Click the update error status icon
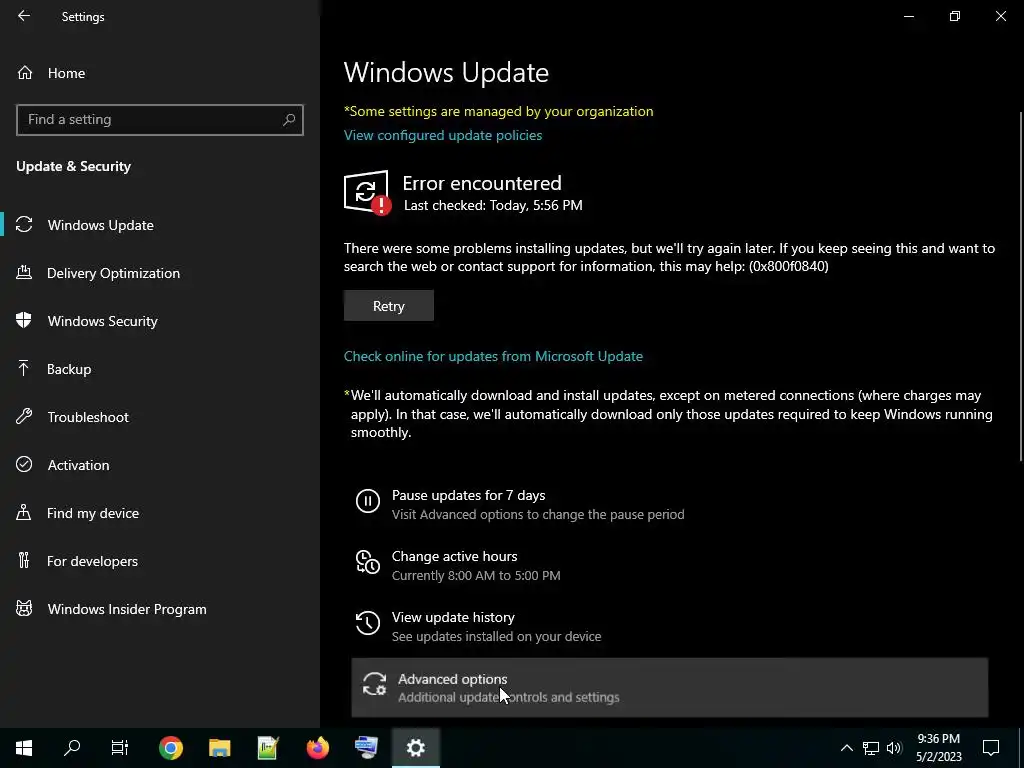Viewport: 1024px width, 768px height. [368, 193]
